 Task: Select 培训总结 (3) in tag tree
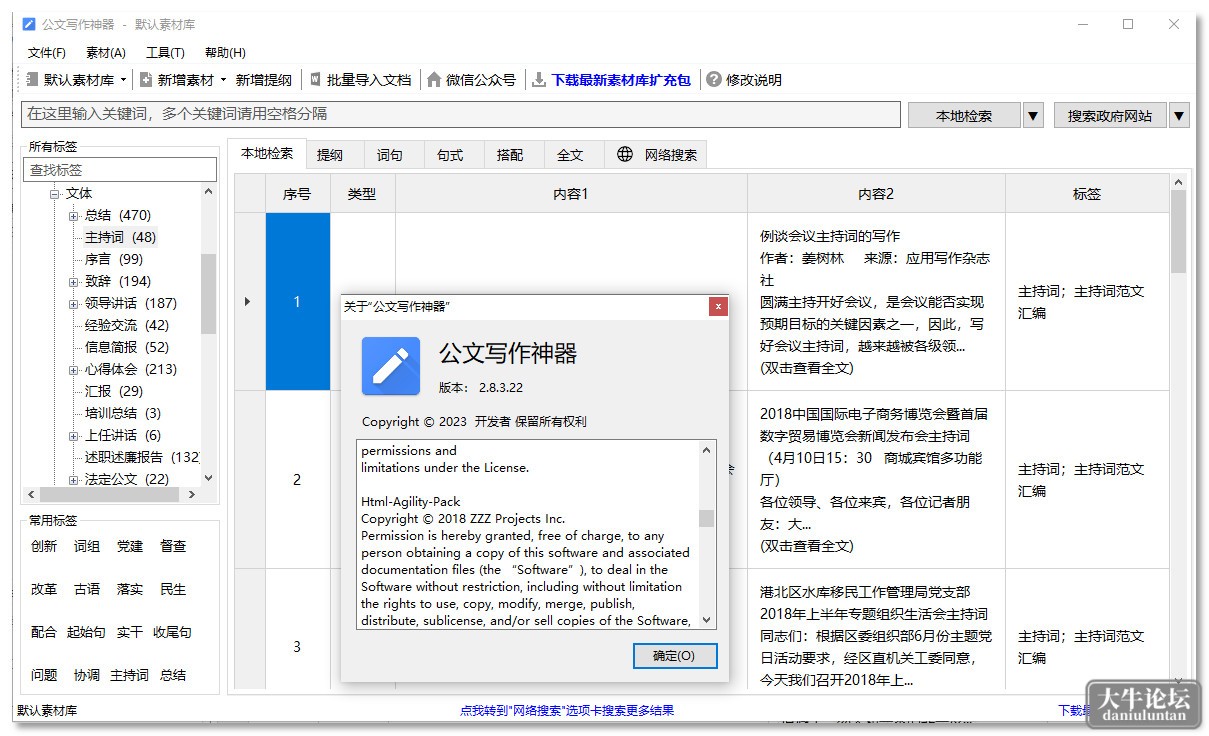(x=123, y=414)
